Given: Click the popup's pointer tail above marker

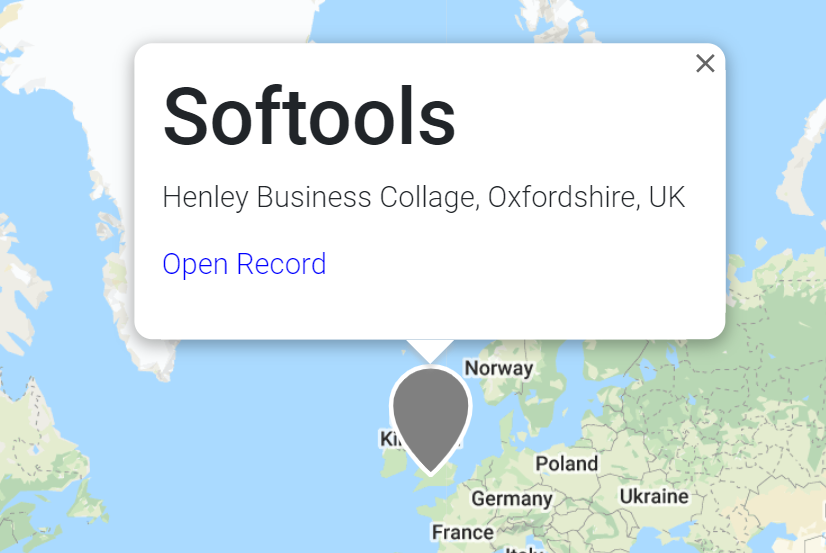Looking at the screenshot, I should coord(430,351).
